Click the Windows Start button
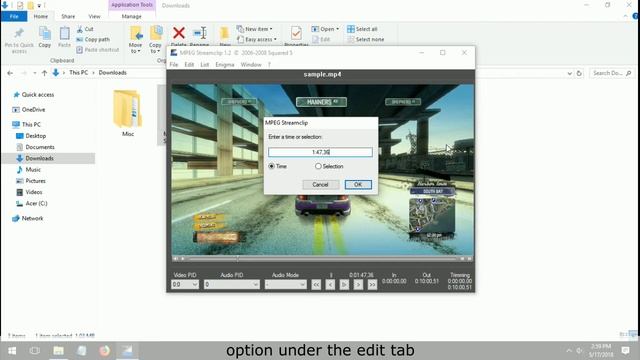This screenshot has width=640, height=360. [12, 351]
